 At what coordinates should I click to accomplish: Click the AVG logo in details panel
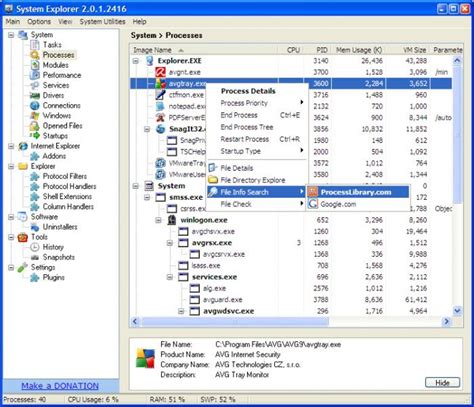click(145, 358)
